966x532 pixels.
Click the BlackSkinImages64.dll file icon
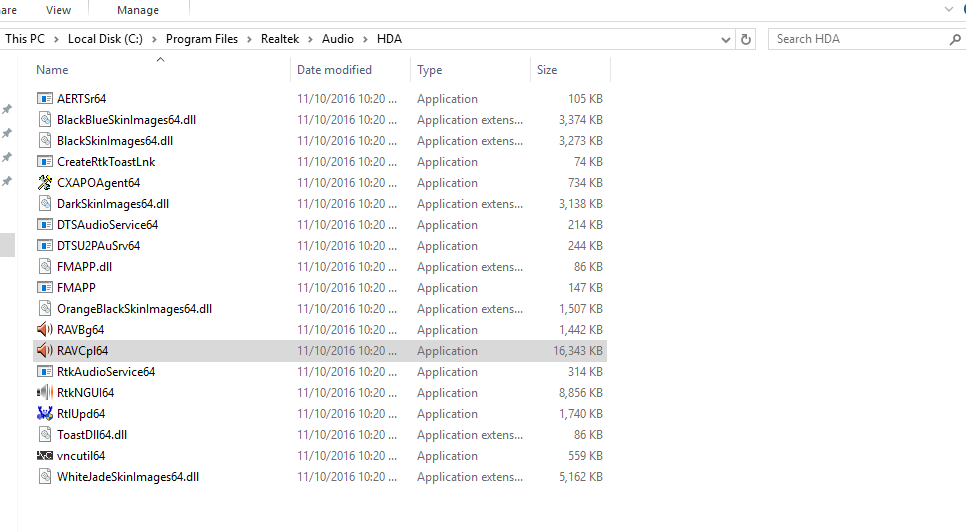tap(44, 140)
